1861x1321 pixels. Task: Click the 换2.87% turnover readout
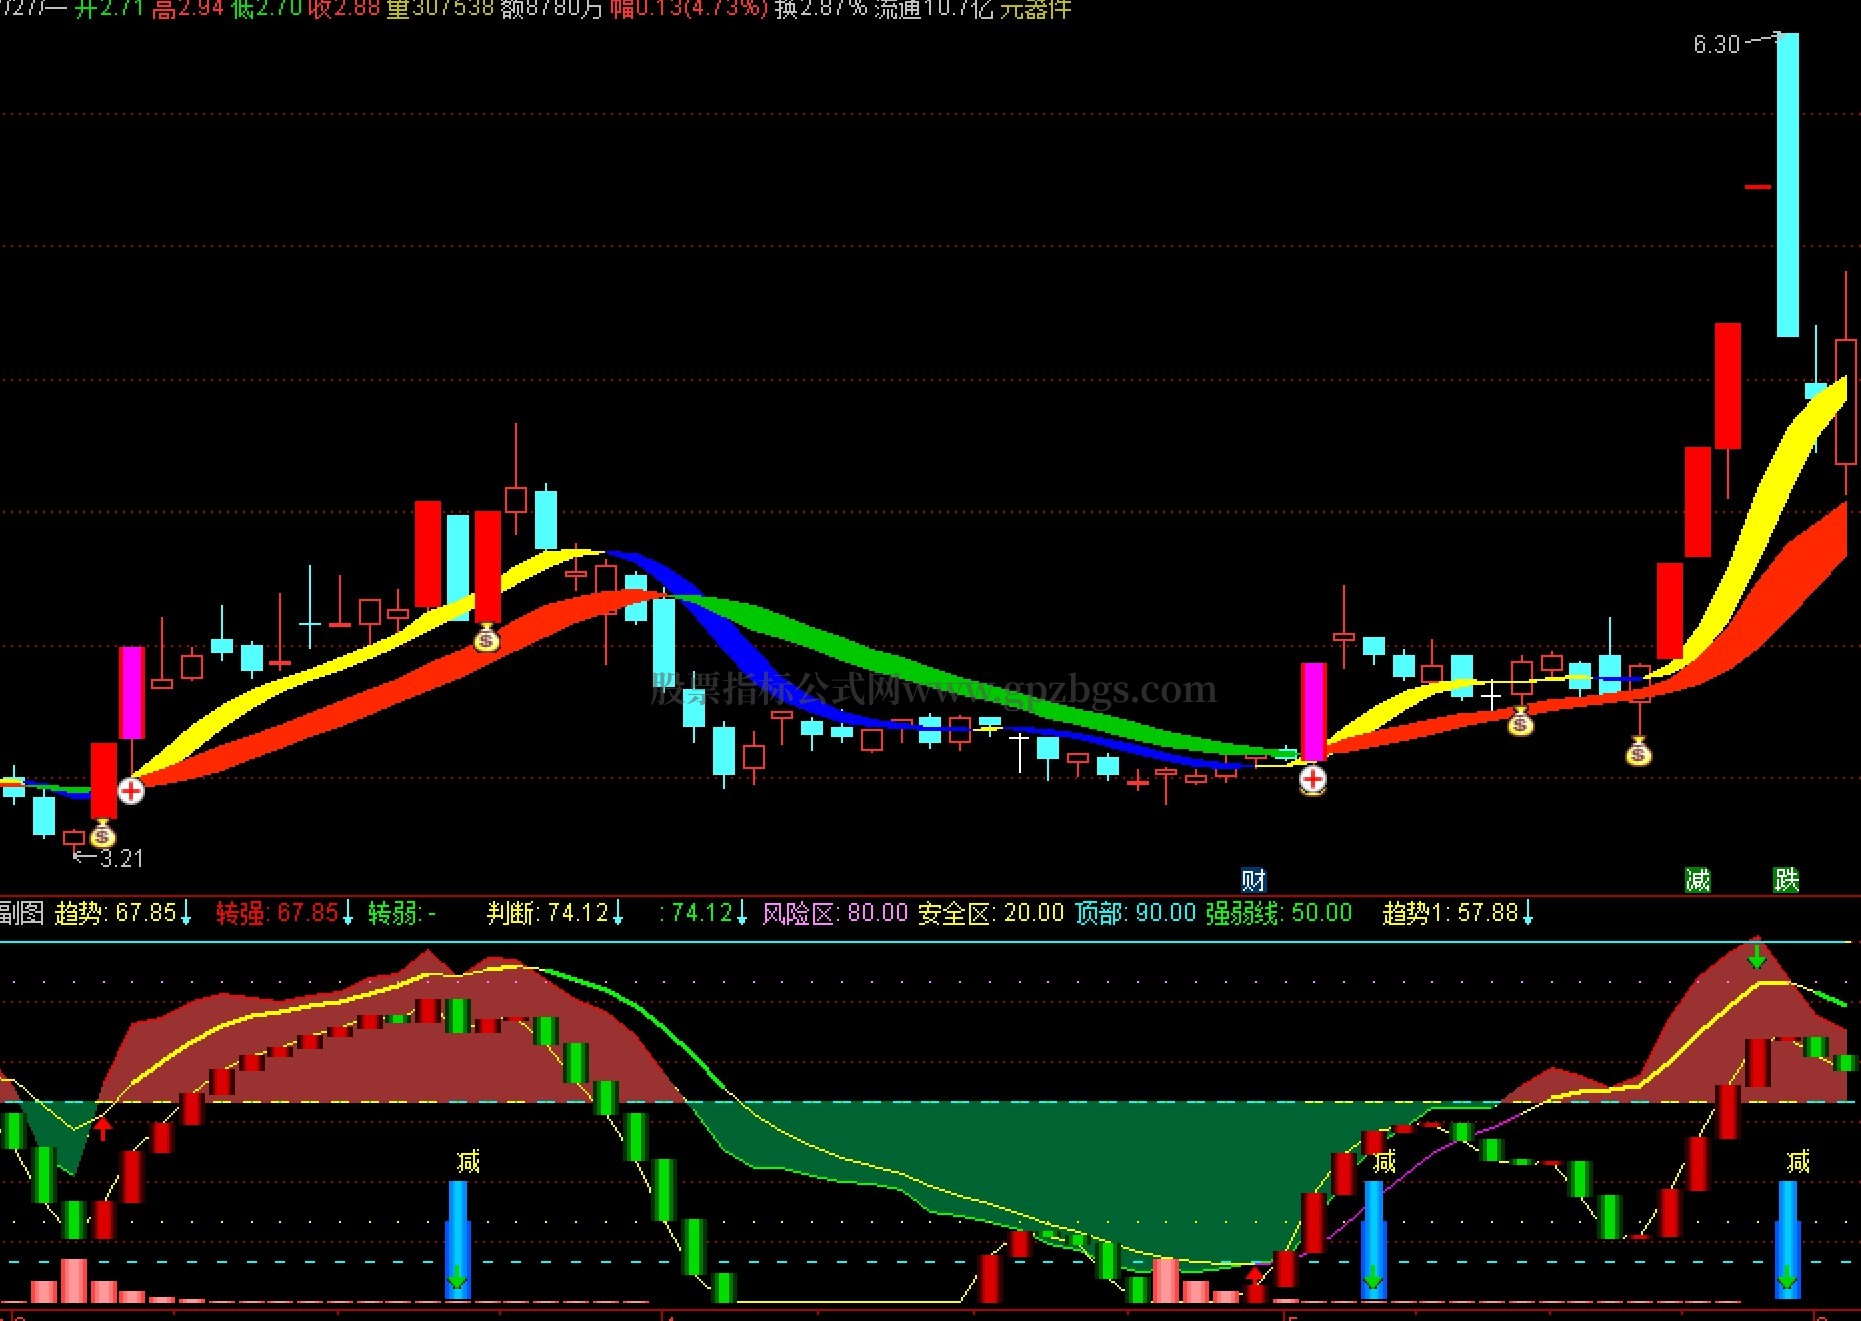pyautogui.click(x=821, y=9)
